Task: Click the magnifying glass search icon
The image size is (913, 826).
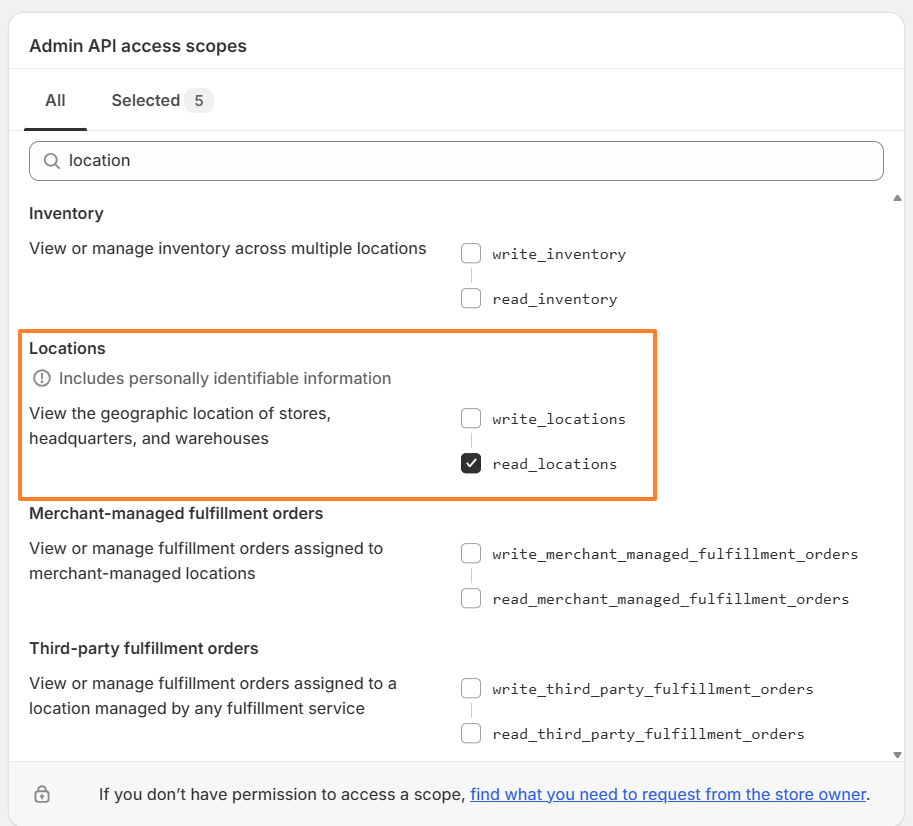Action: click(50, 161)
